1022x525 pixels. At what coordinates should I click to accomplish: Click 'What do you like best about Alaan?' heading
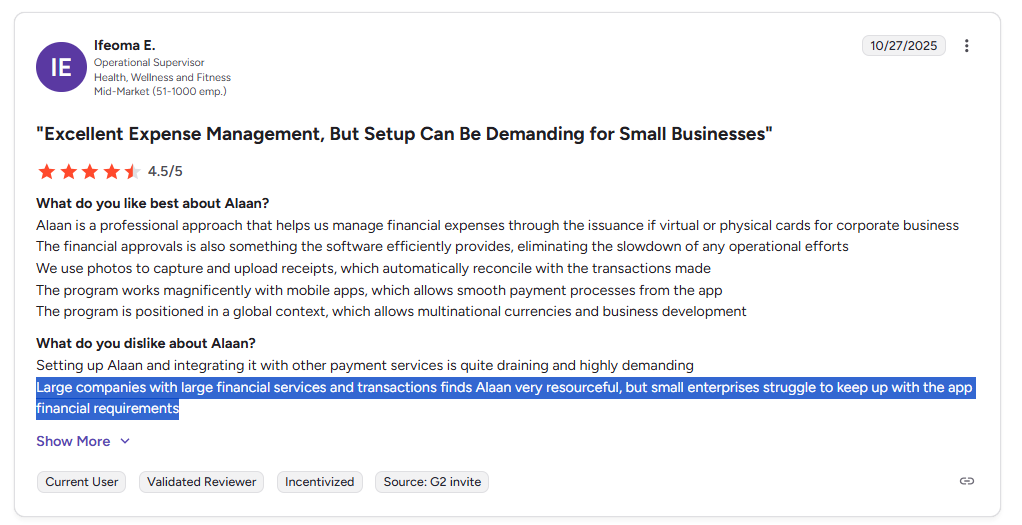coord(153,203)
